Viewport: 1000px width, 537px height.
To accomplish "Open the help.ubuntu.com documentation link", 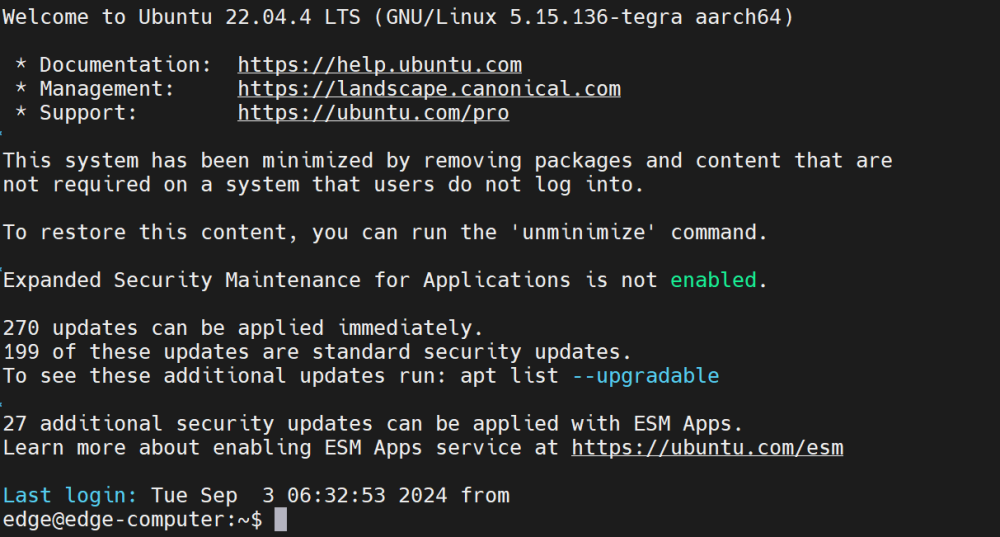I will click(379, 65).
